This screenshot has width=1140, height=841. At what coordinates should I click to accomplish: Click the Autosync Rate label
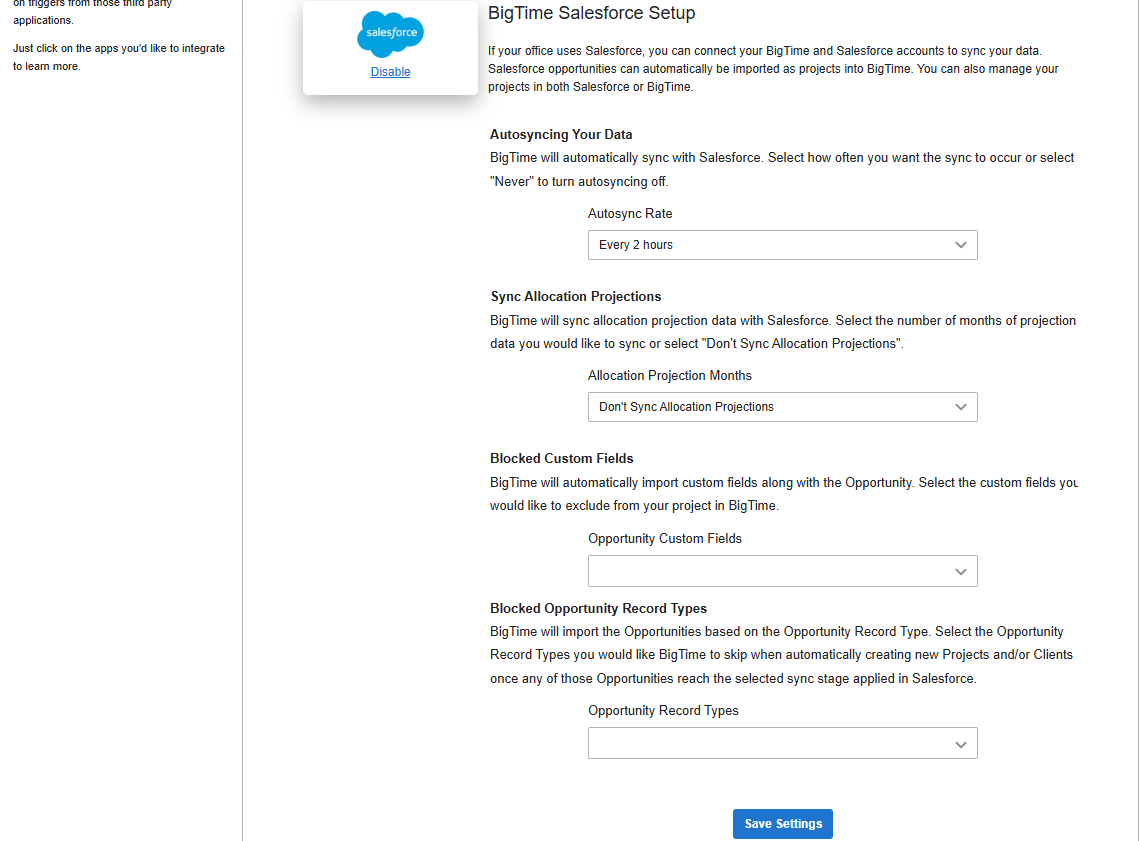(630, 214)
